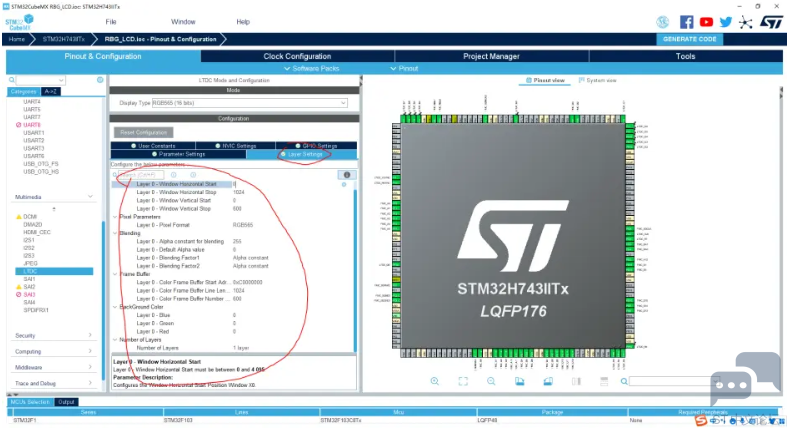Open the Window menu
789x435 pixels.
pyautogui.click(x=183, y=22)
